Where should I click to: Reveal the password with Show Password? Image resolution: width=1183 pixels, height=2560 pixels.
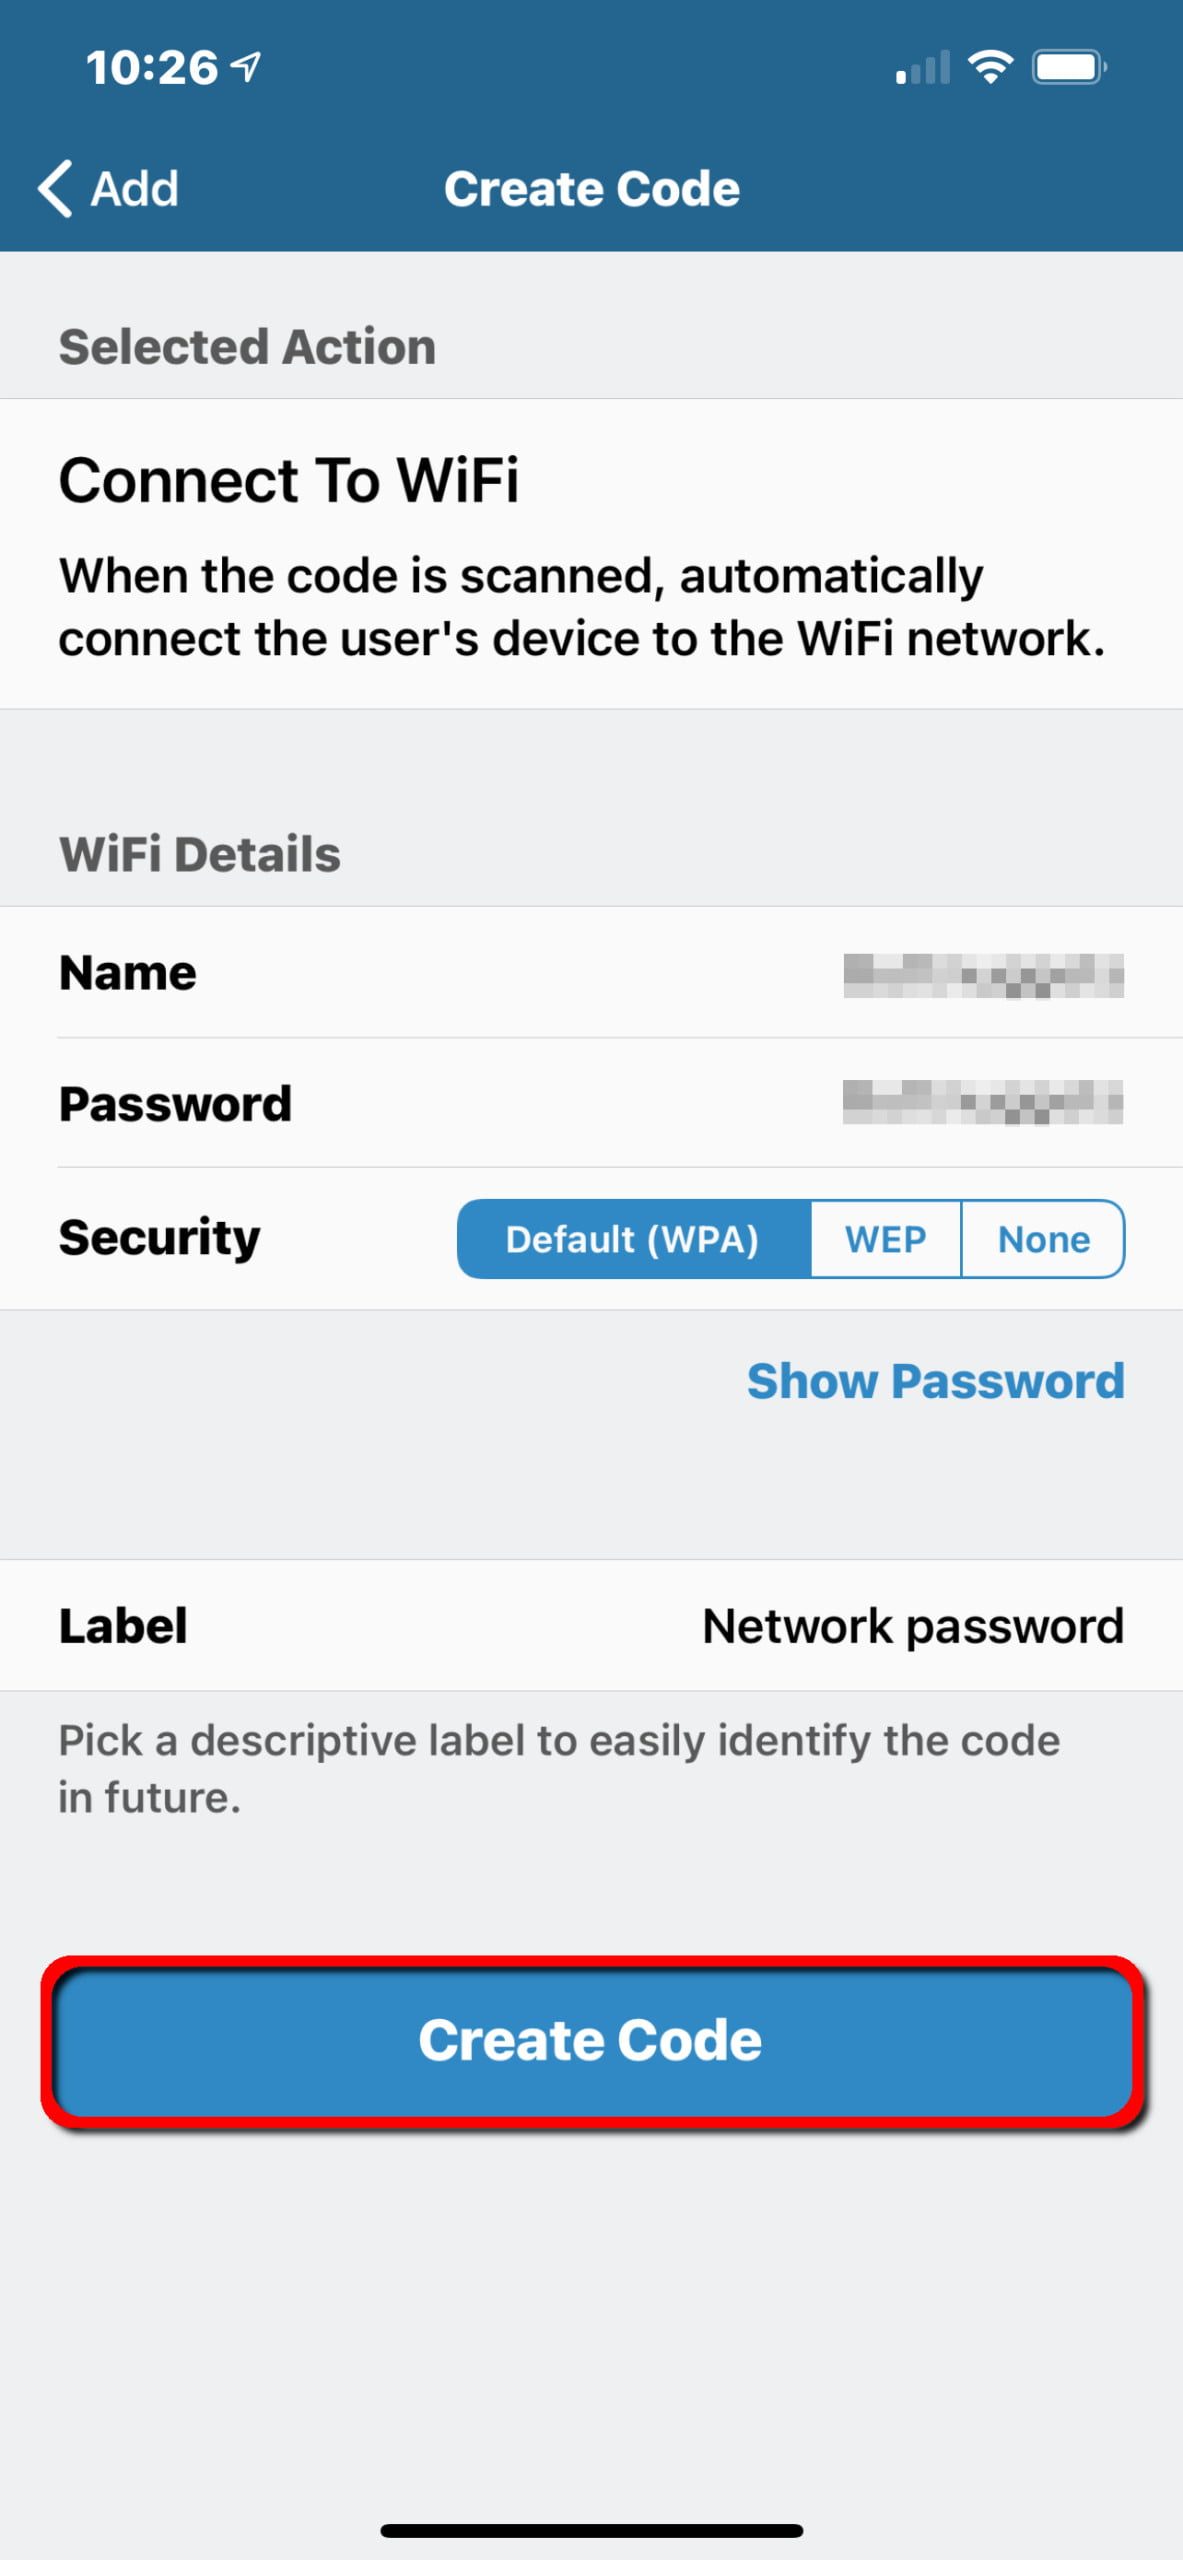(x=935, y=1381)
